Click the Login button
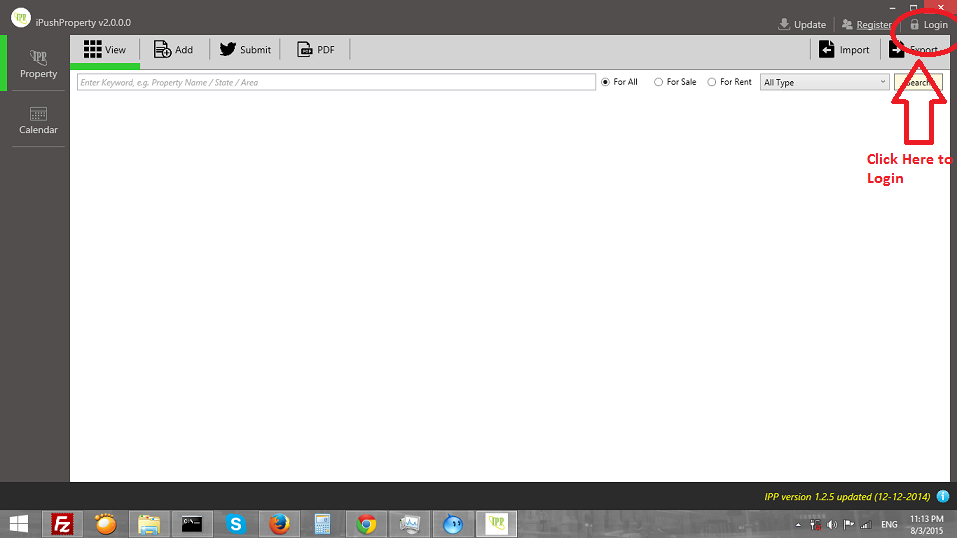957x538 pixels. tap(928, 25)
